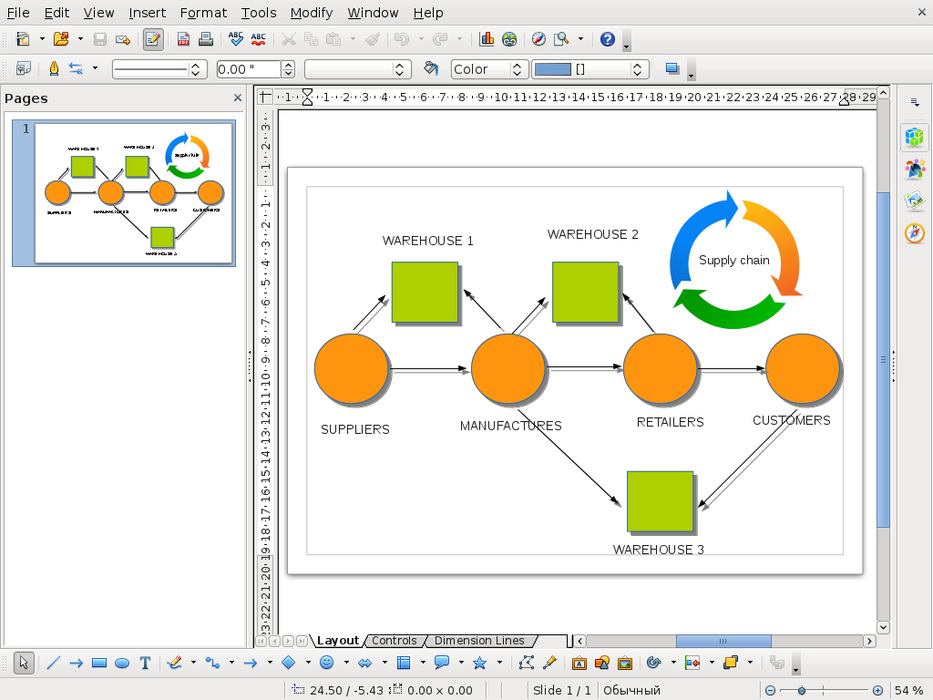Image resolution: width=933 pixels, height=700 pixels.
Task: Open the Navigator in the sidebar
Action: 914,233
